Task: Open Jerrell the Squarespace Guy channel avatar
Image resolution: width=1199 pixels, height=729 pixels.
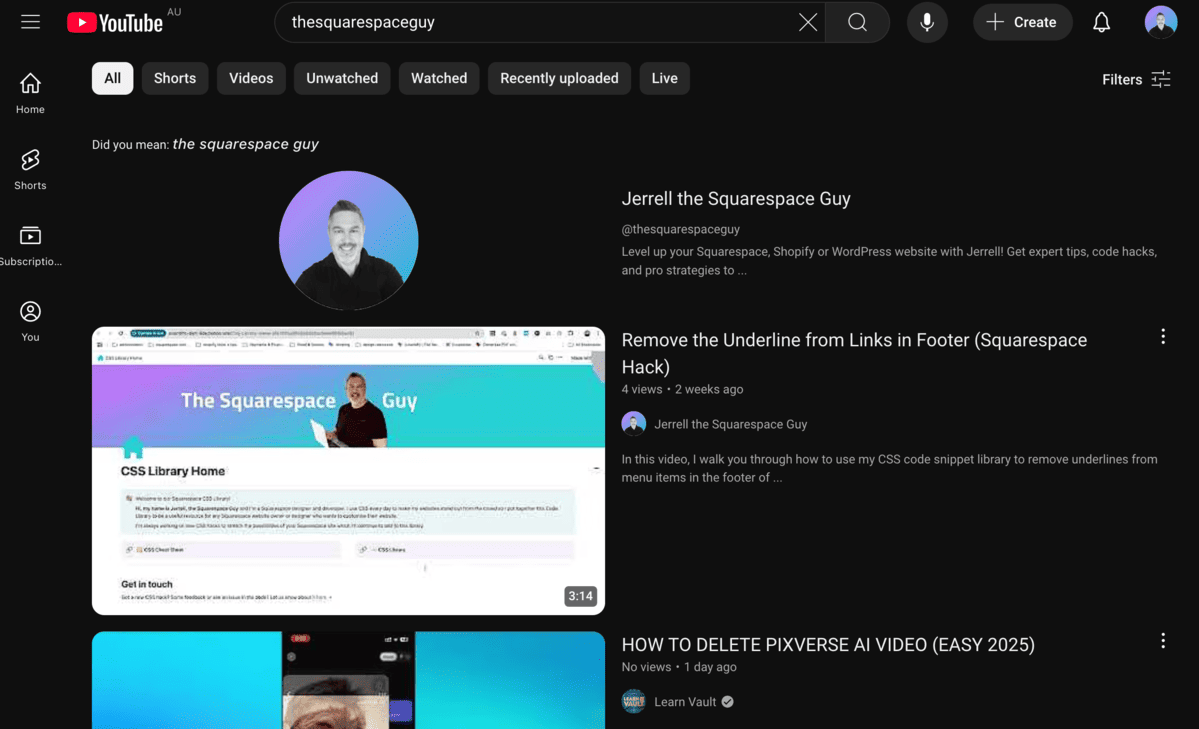Action: coord(348,240)
